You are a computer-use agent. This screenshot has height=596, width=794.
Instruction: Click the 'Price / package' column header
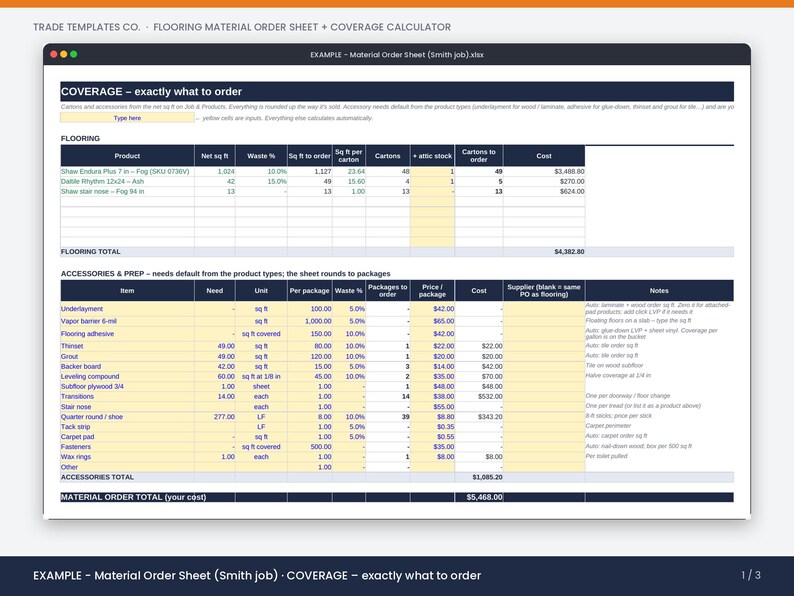(x=432, y=291)
